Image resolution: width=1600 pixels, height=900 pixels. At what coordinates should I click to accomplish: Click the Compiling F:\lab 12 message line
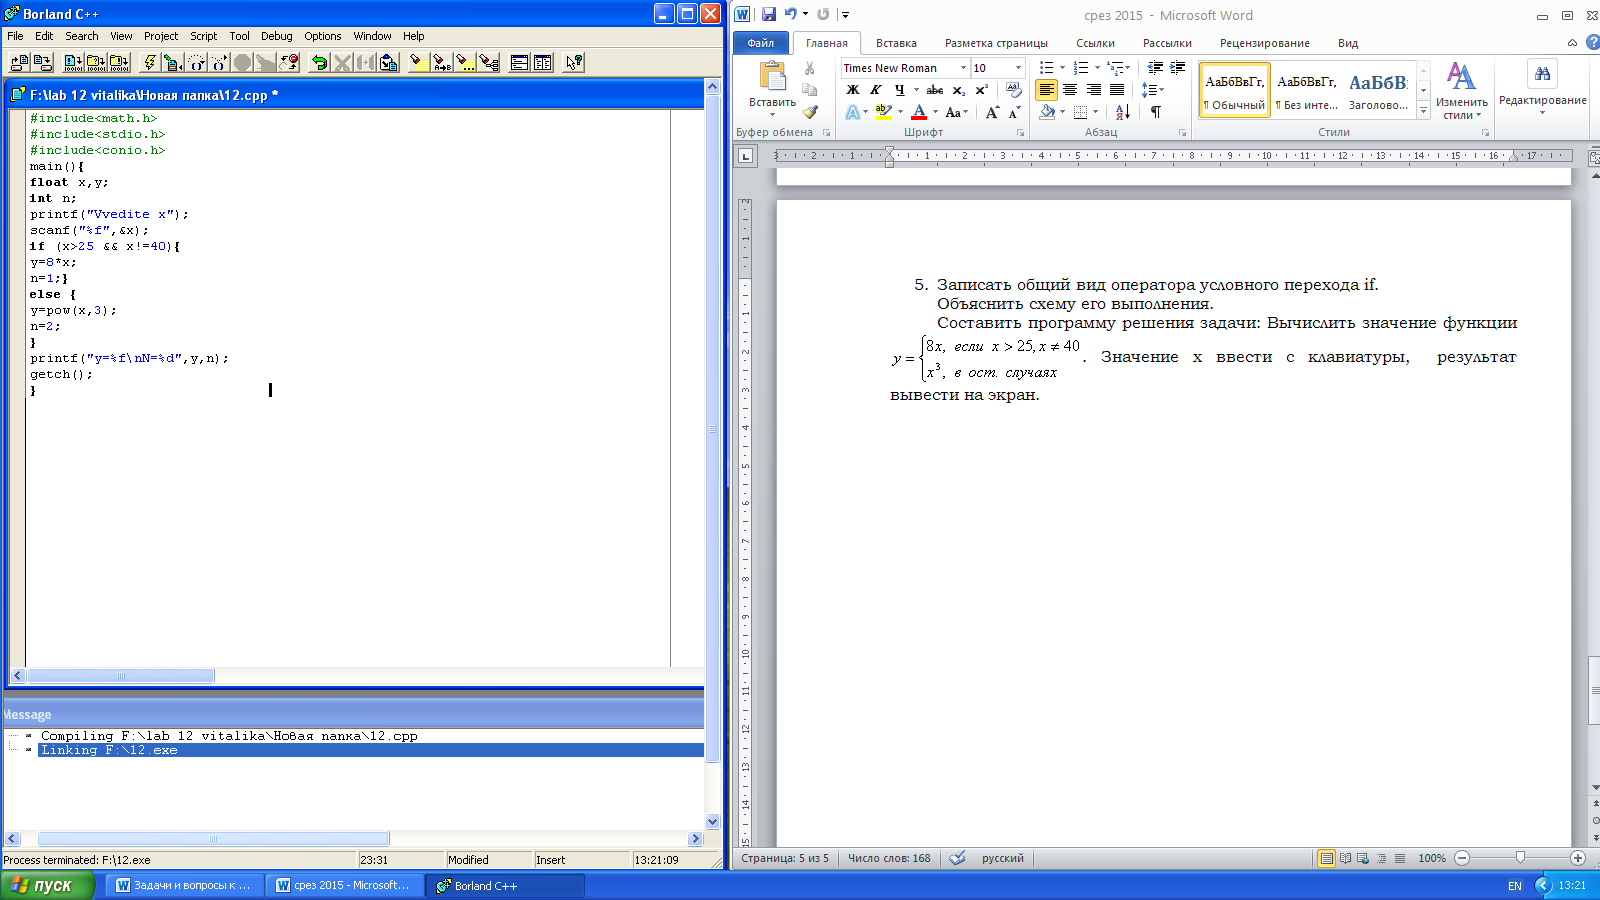click(x=229, y=736)
